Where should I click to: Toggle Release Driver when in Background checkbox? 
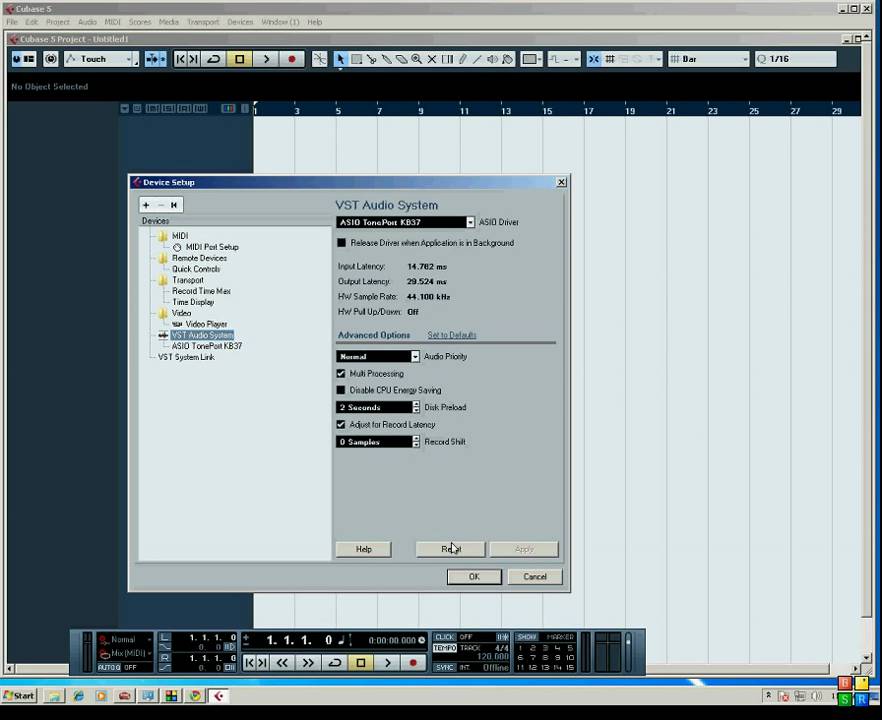[x=341, y=243]
